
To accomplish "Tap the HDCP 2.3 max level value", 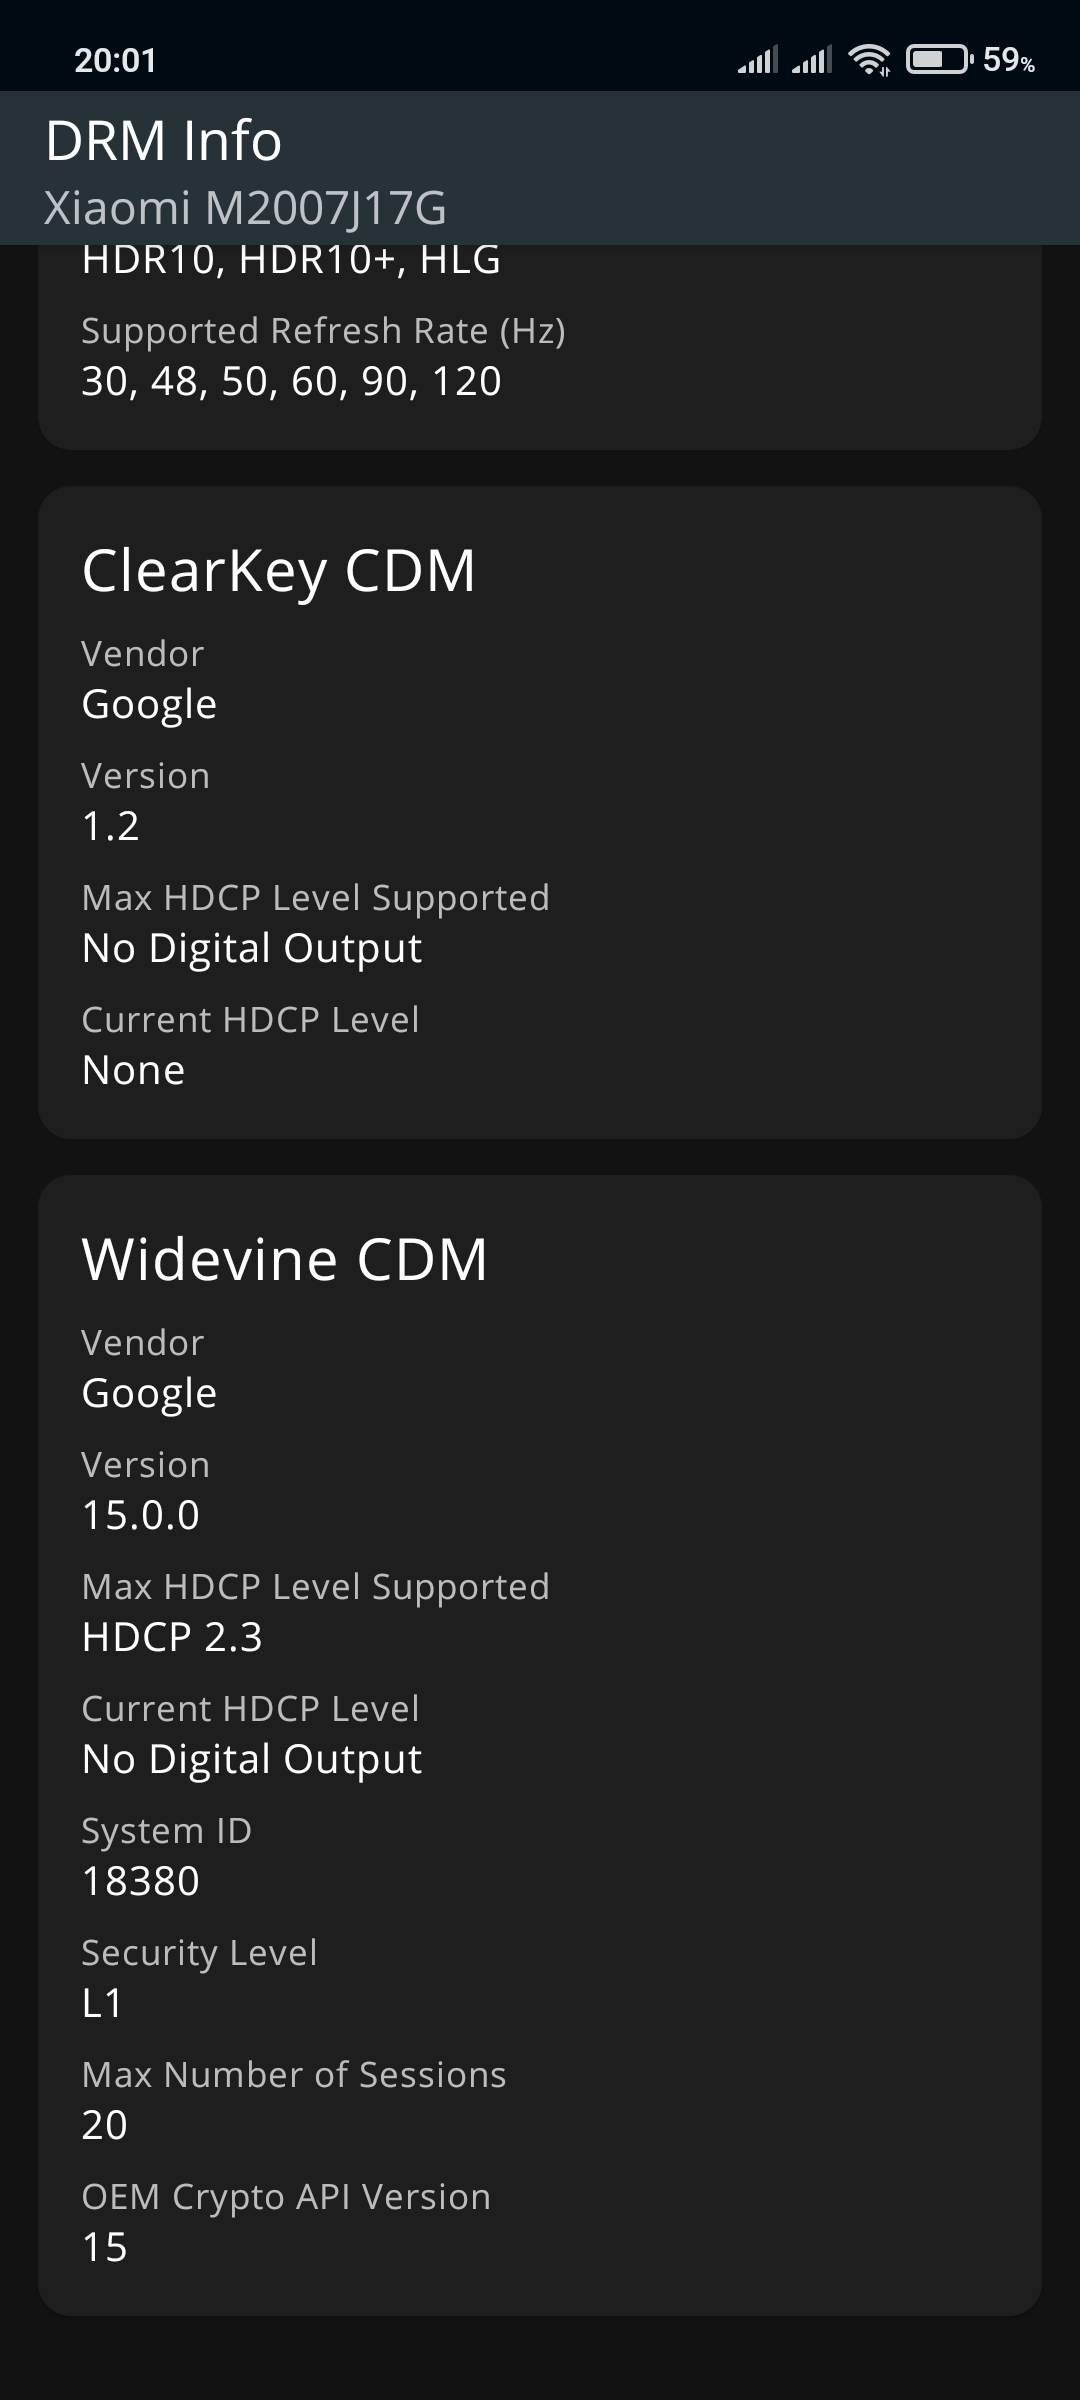I will [172, 1637].
